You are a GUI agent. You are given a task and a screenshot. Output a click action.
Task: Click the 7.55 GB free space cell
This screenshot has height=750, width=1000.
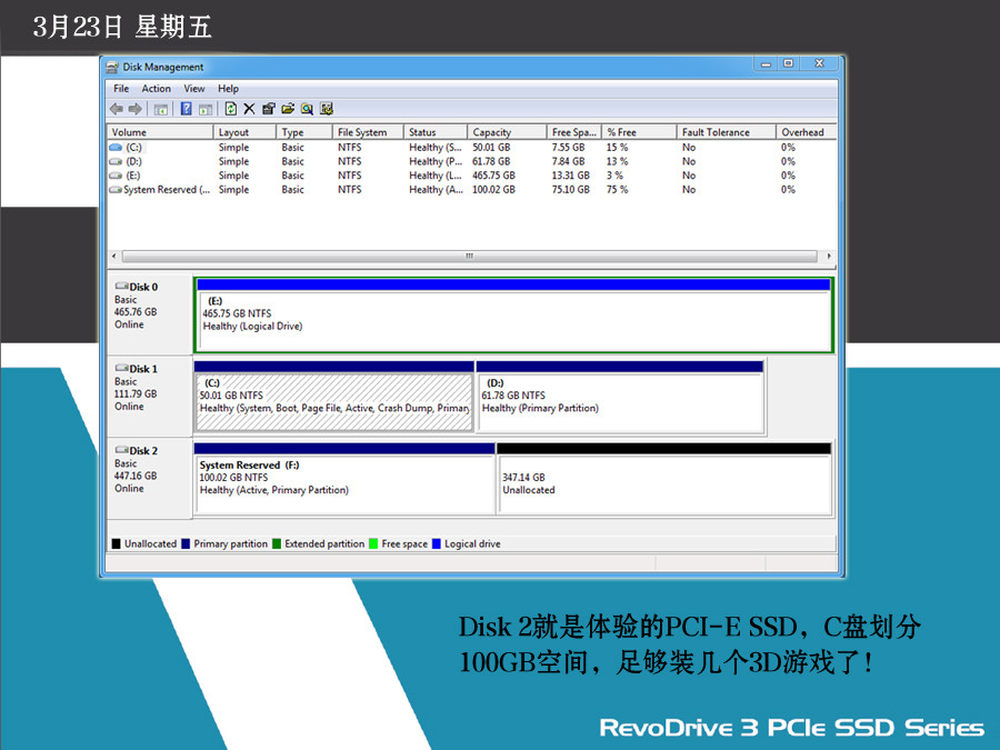pyautogui.click(x=568, y=147)
